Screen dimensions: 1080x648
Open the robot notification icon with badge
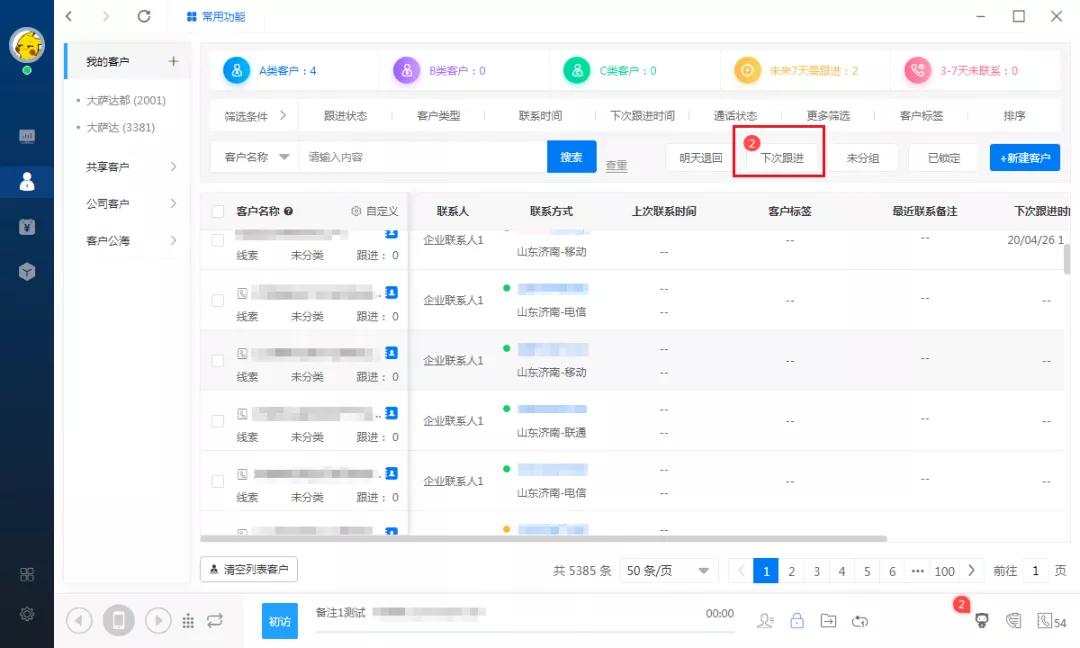click(x=982, y=620)
